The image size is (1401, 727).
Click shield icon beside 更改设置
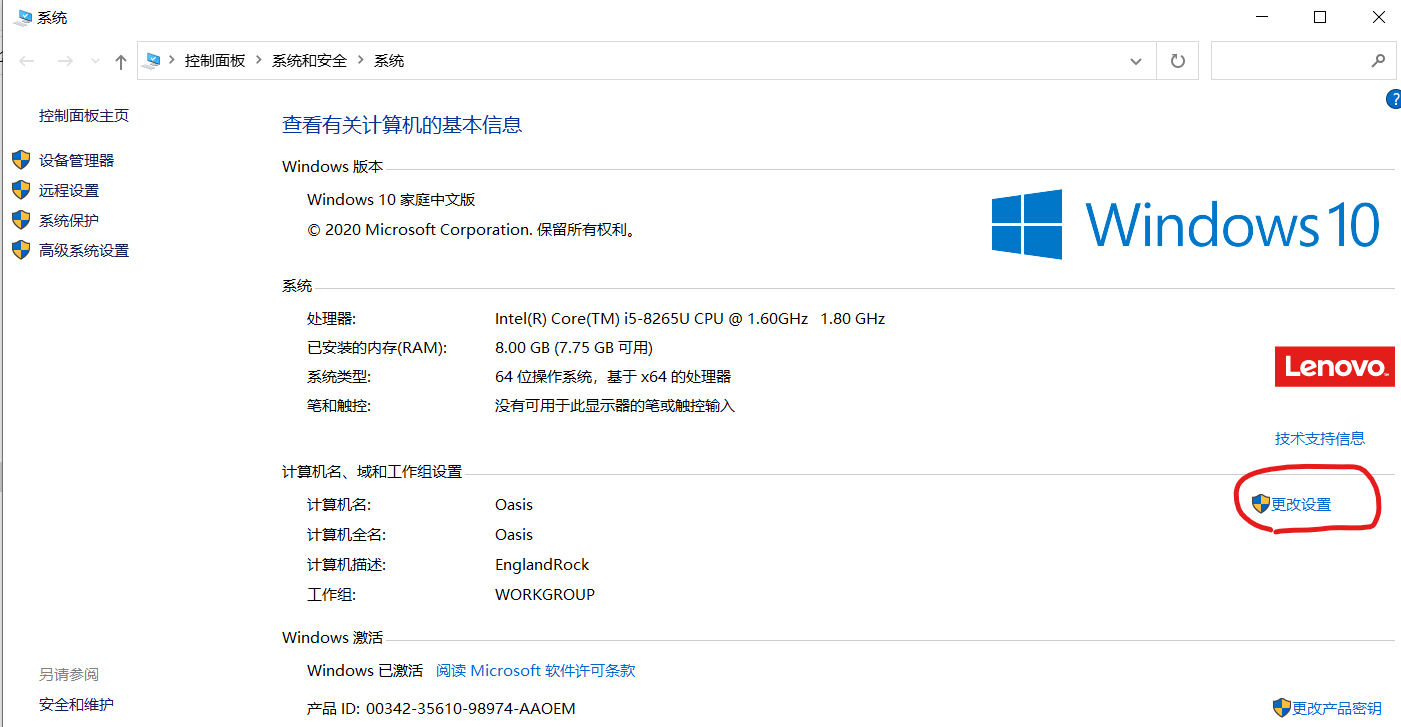1261,504
